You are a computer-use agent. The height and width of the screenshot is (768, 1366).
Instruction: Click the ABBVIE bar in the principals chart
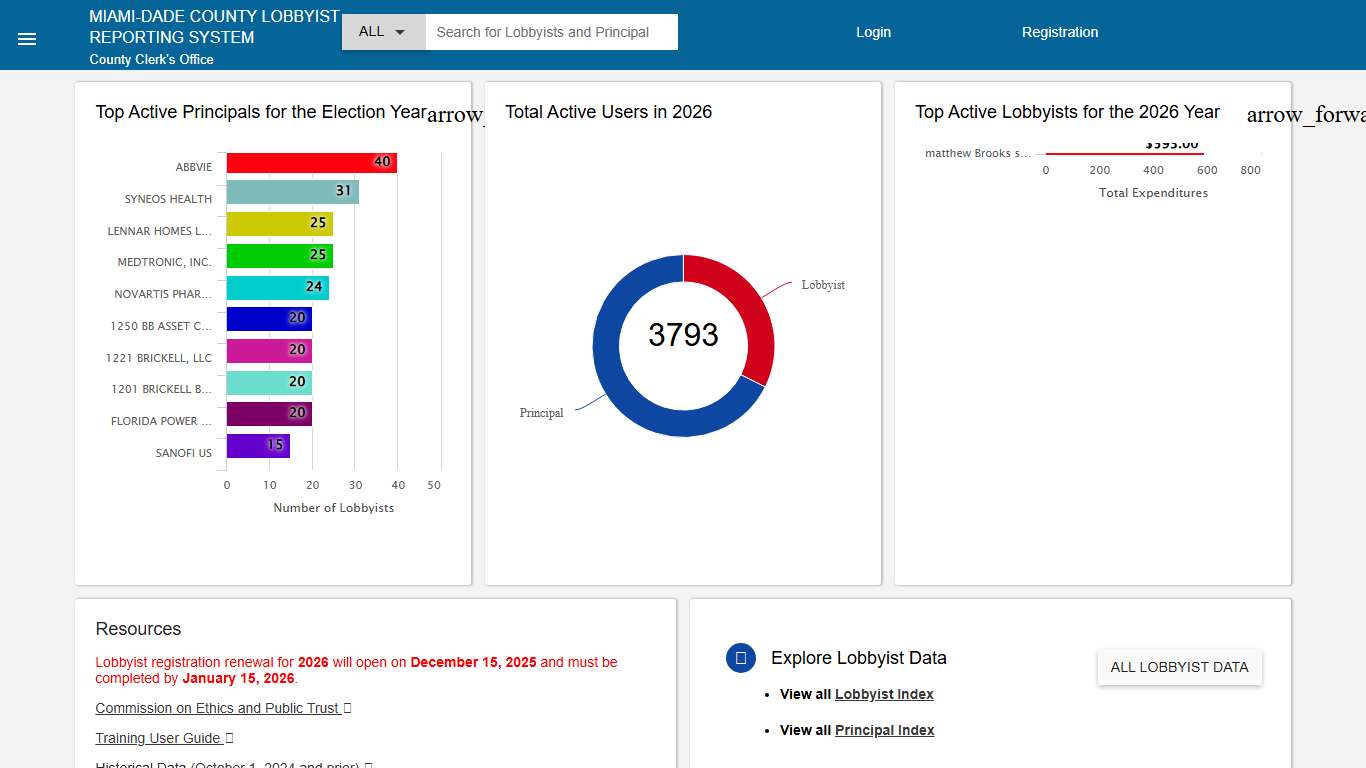[310, 161]
